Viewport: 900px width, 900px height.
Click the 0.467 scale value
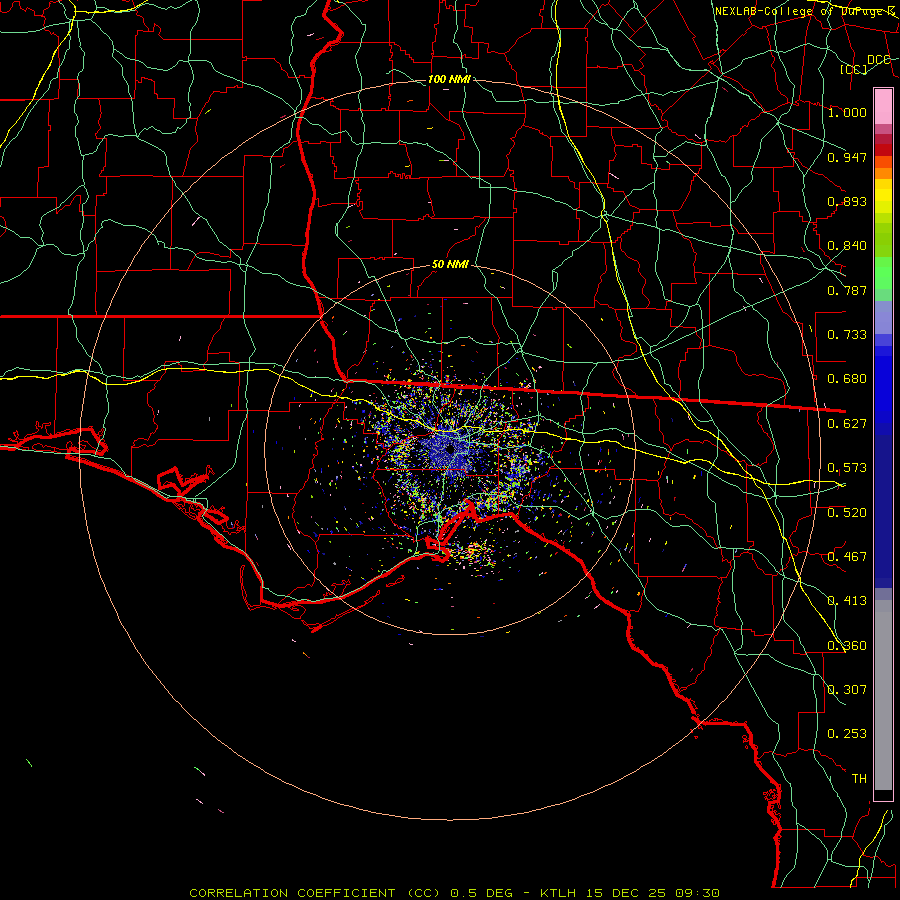click(x=847, y=557)
